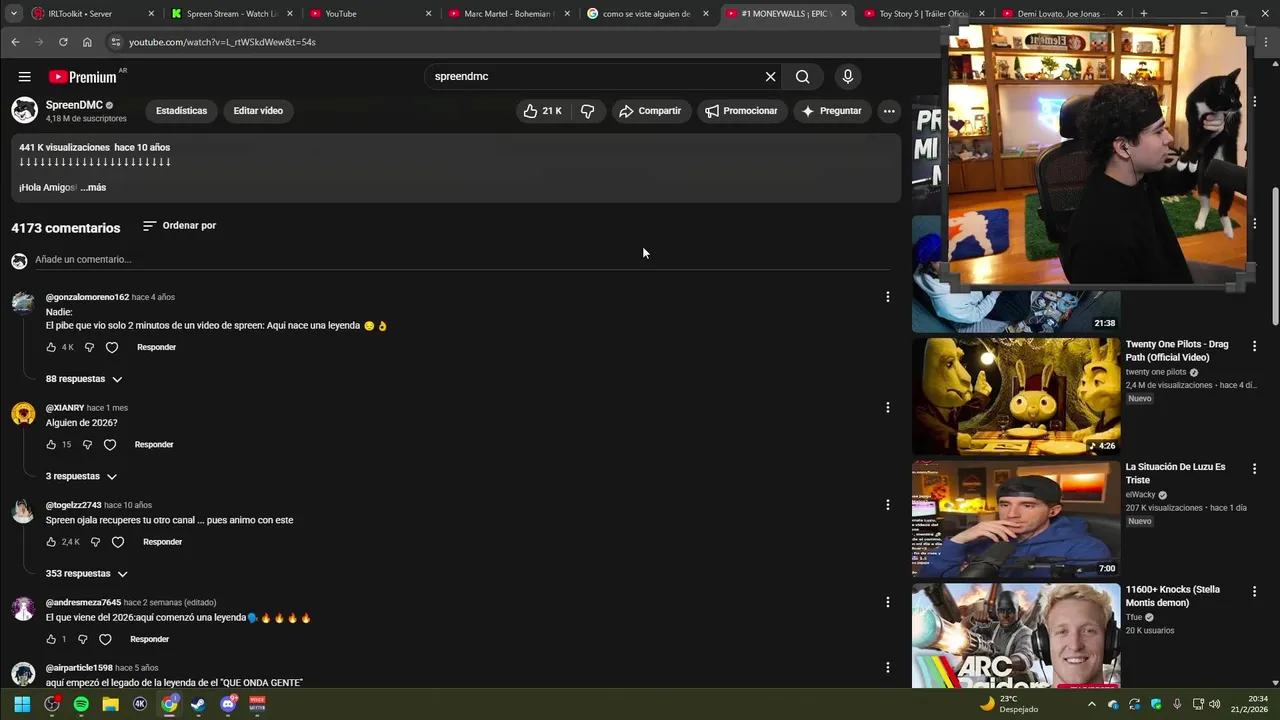This screenshot has width=1280, height=720.
Task: Like the comment by @togelzz2743
Action: tap(51, 542)
